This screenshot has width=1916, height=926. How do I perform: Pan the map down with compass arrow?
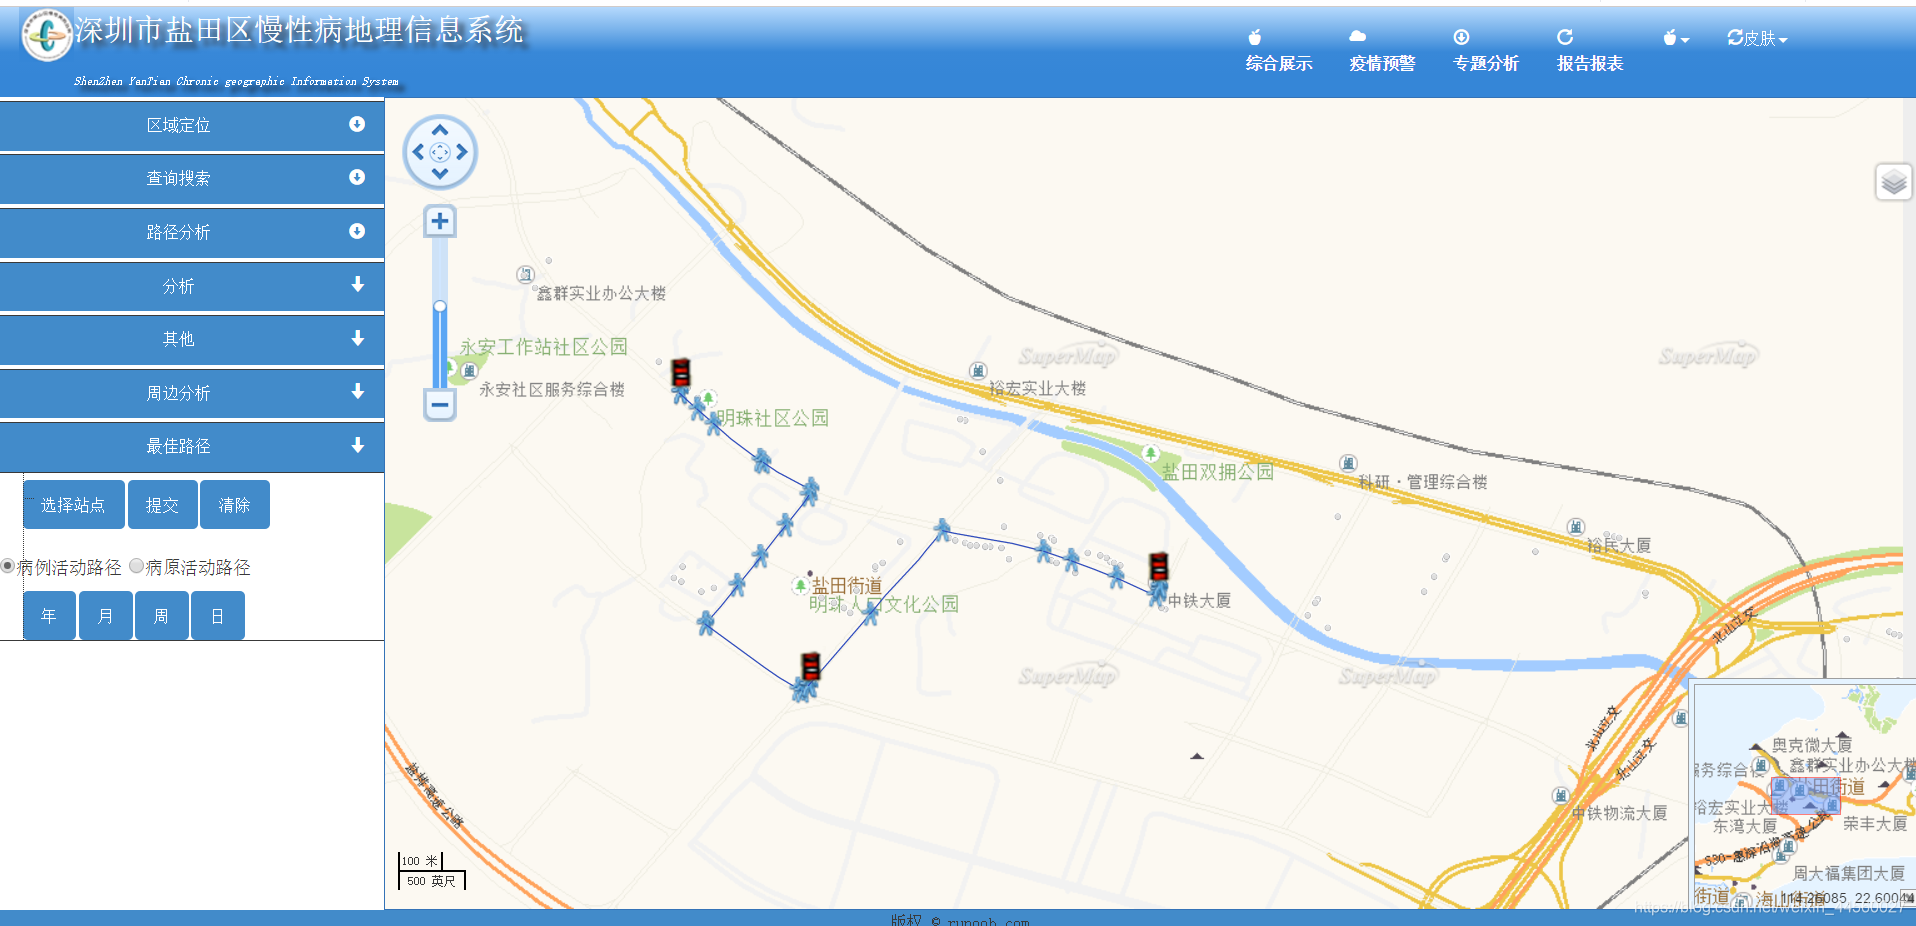pyautogui.click(x=440, y=174)
